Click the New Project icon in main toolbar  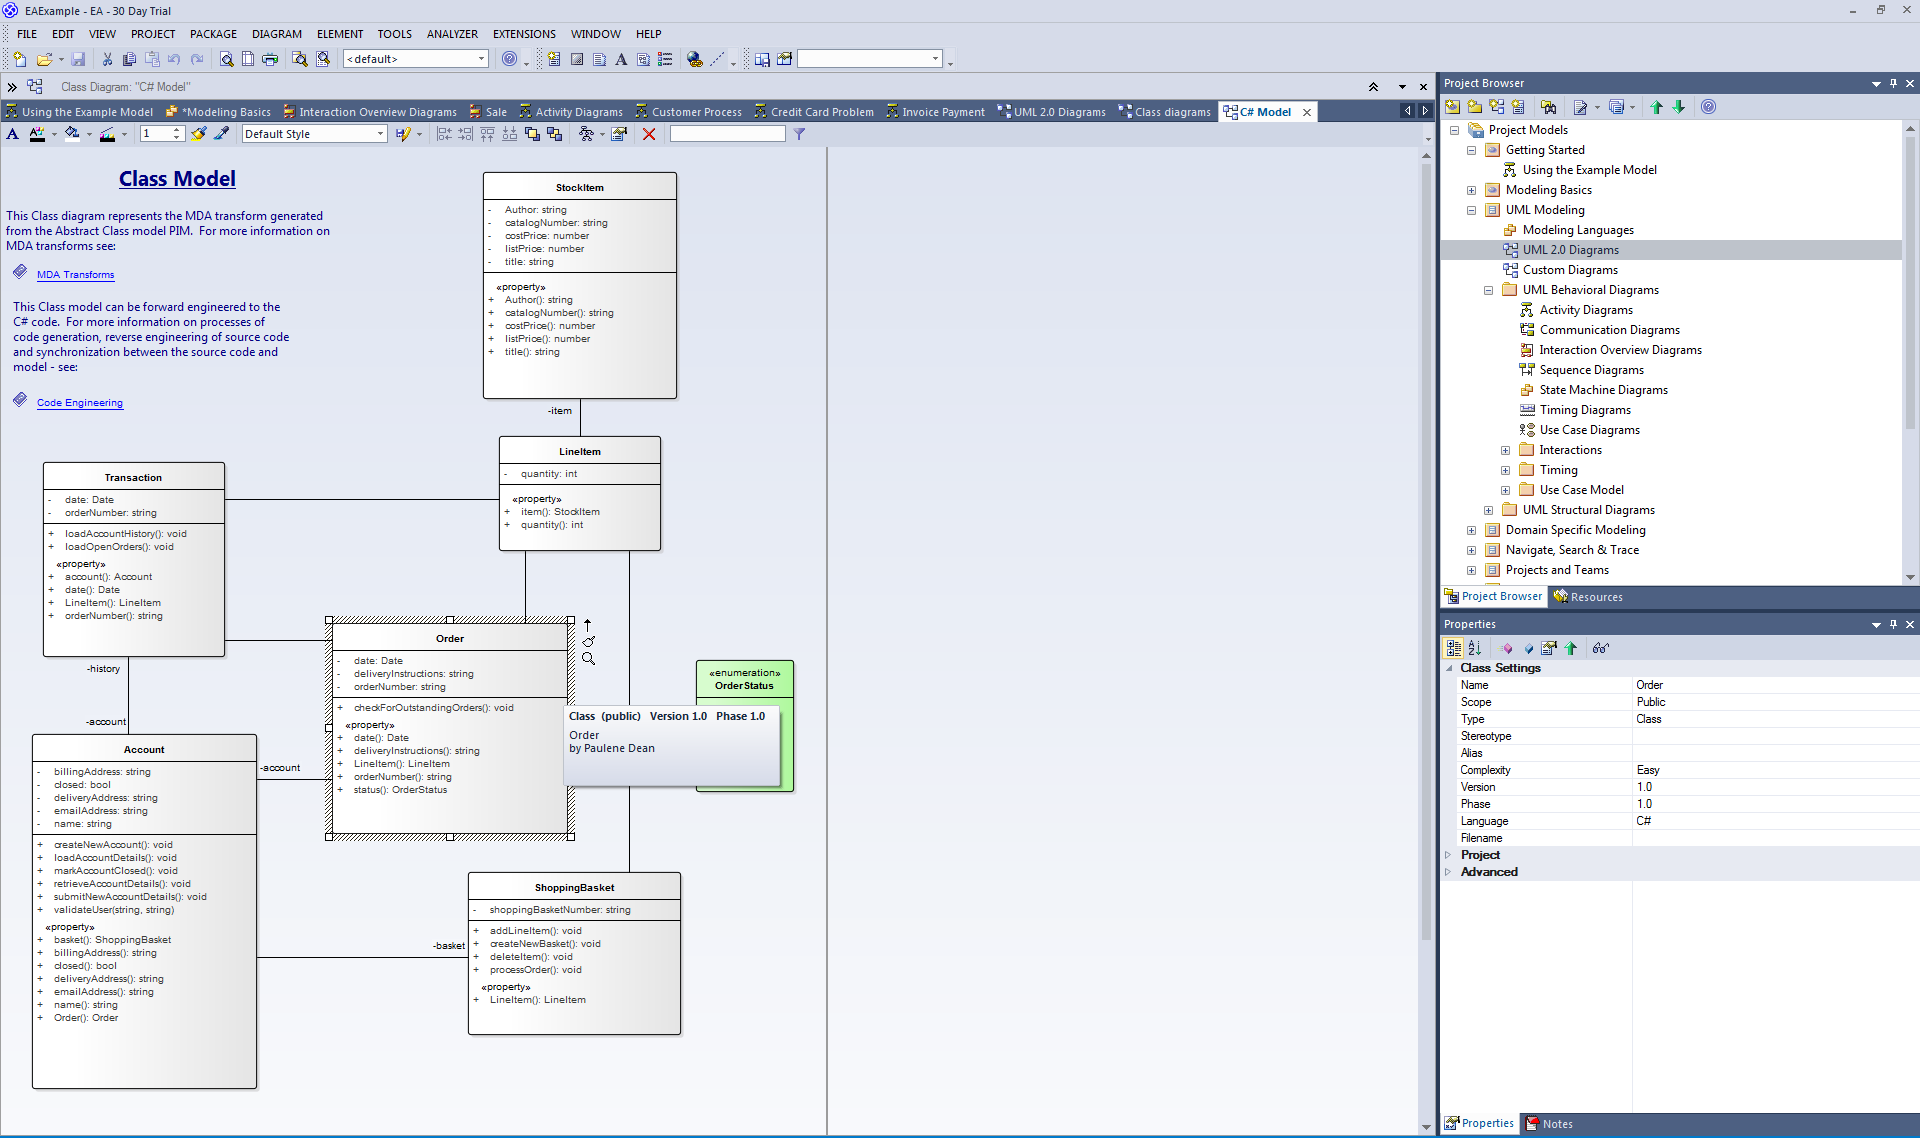(19, 59)
